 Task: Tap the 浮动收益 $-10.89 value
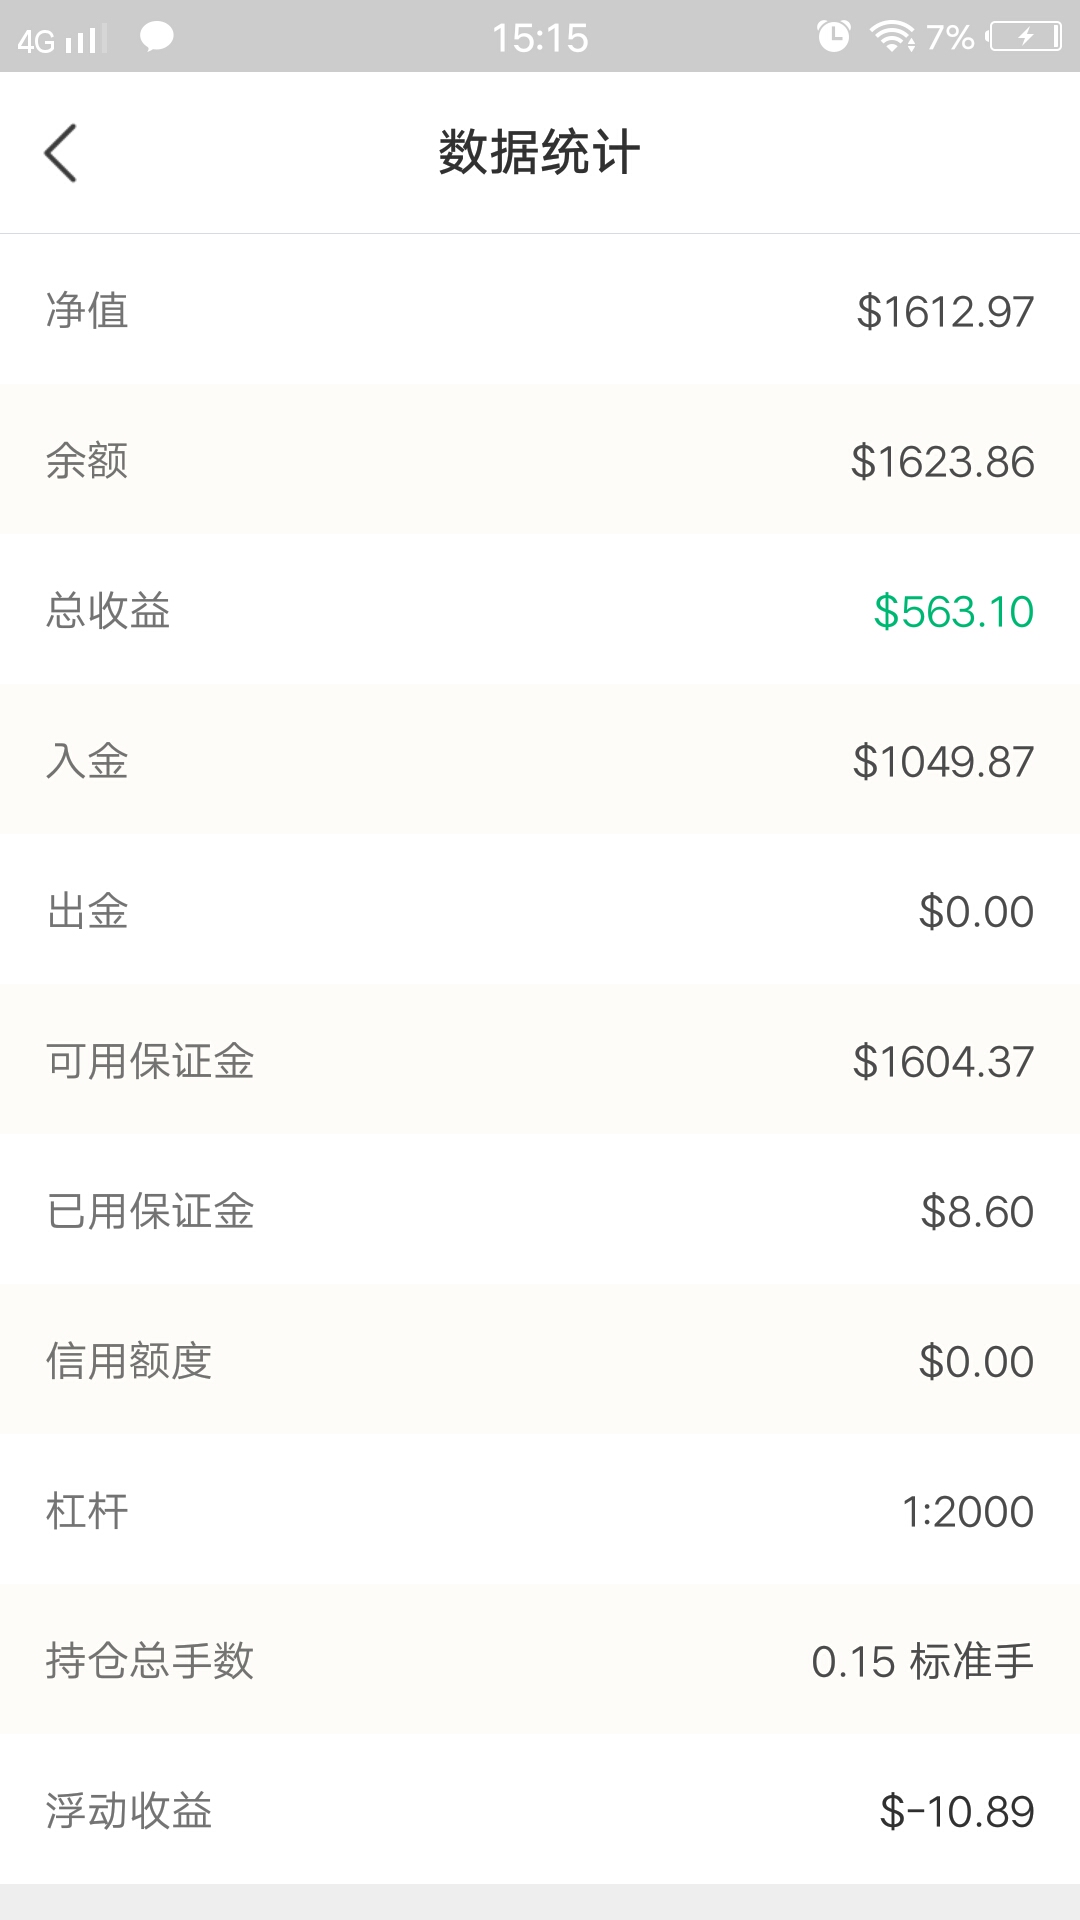(x=957, y=1811)
